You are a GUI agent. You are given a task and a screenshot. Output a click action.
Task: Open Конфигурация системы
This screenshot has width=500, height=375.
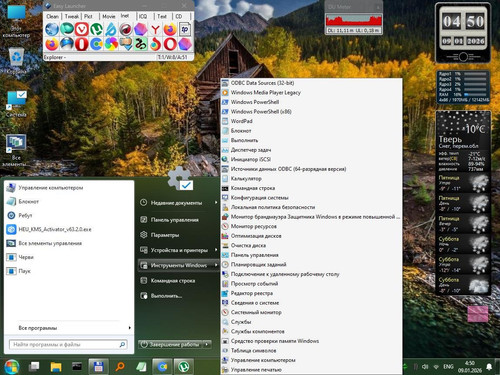tap(311, 198)
